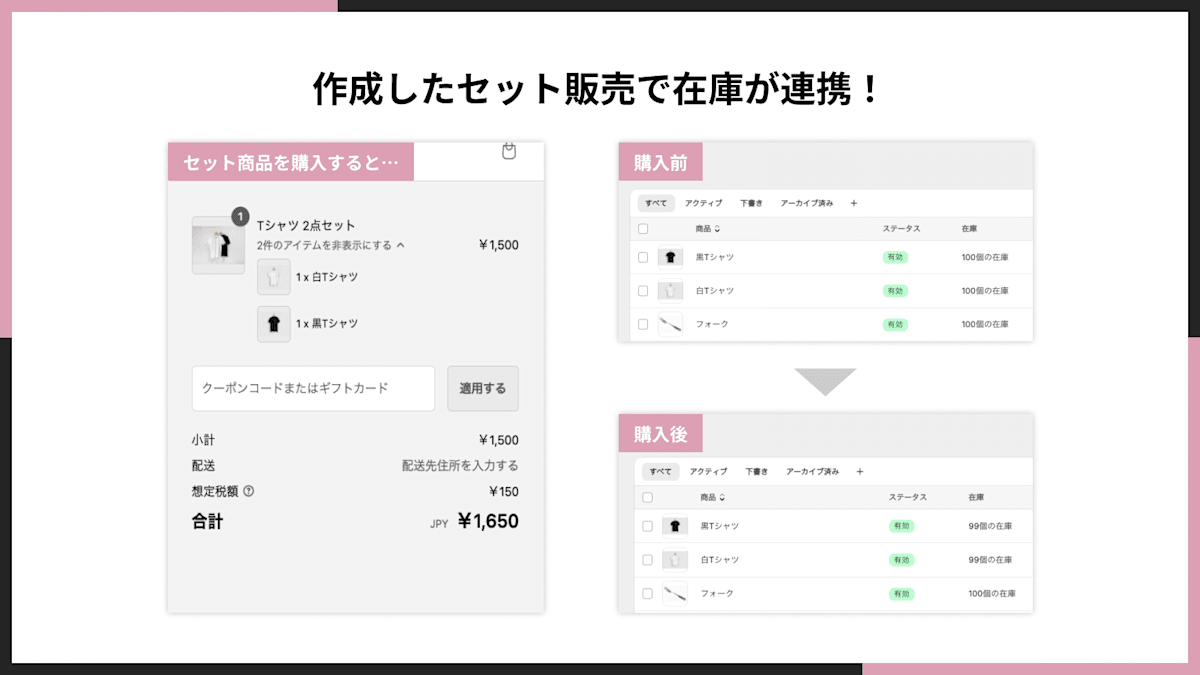Click 有効 badge of 黒Tシャツ in 購入前

(x=895, y=258)
